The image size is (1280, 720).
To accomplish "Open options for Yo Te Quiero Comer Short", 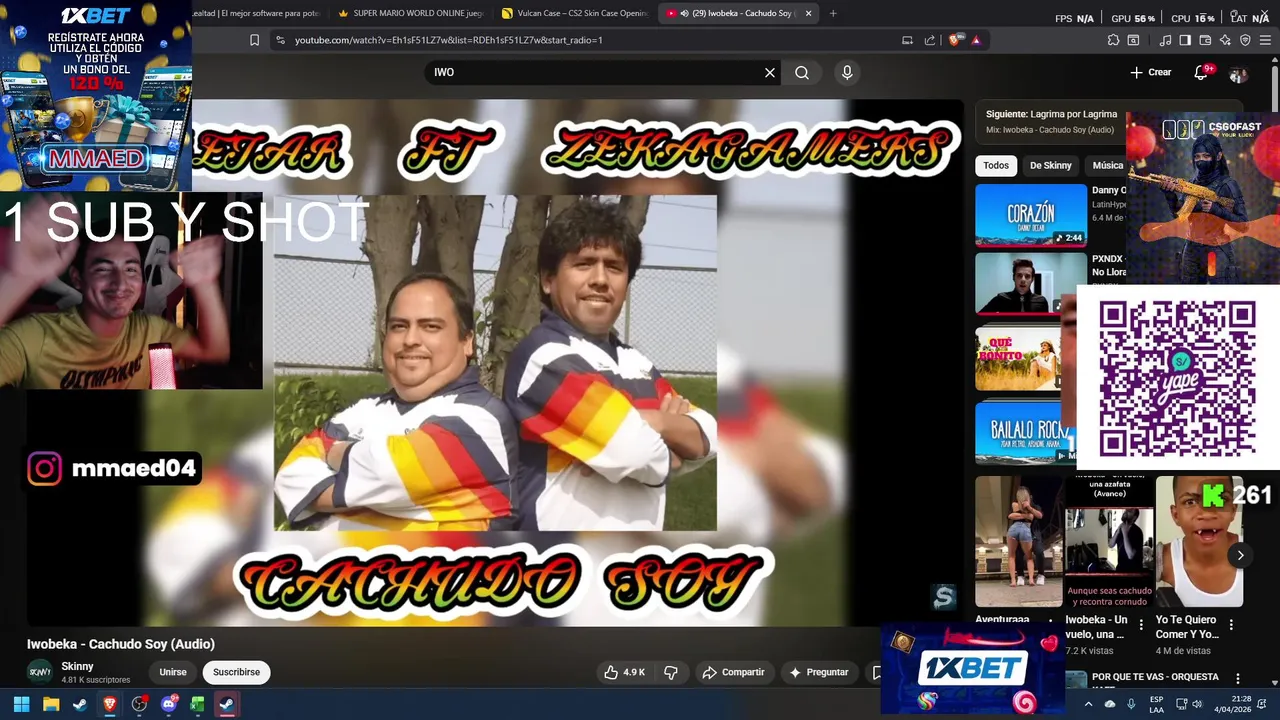I will [1231, 625].
